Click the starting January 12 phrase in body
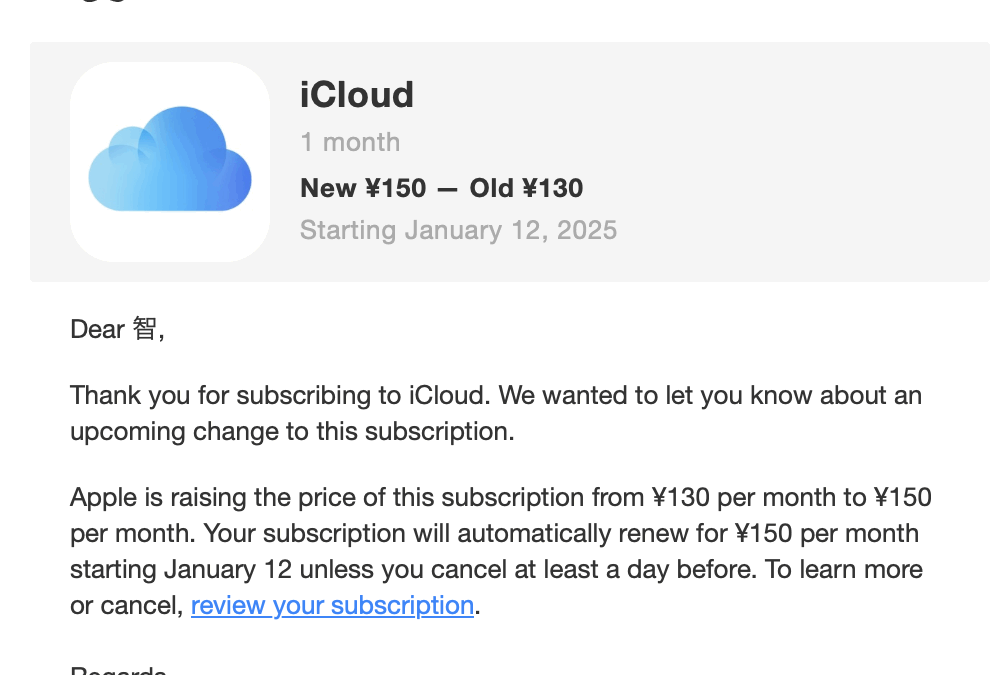The image size is (1006, 675). pos(180,570)
